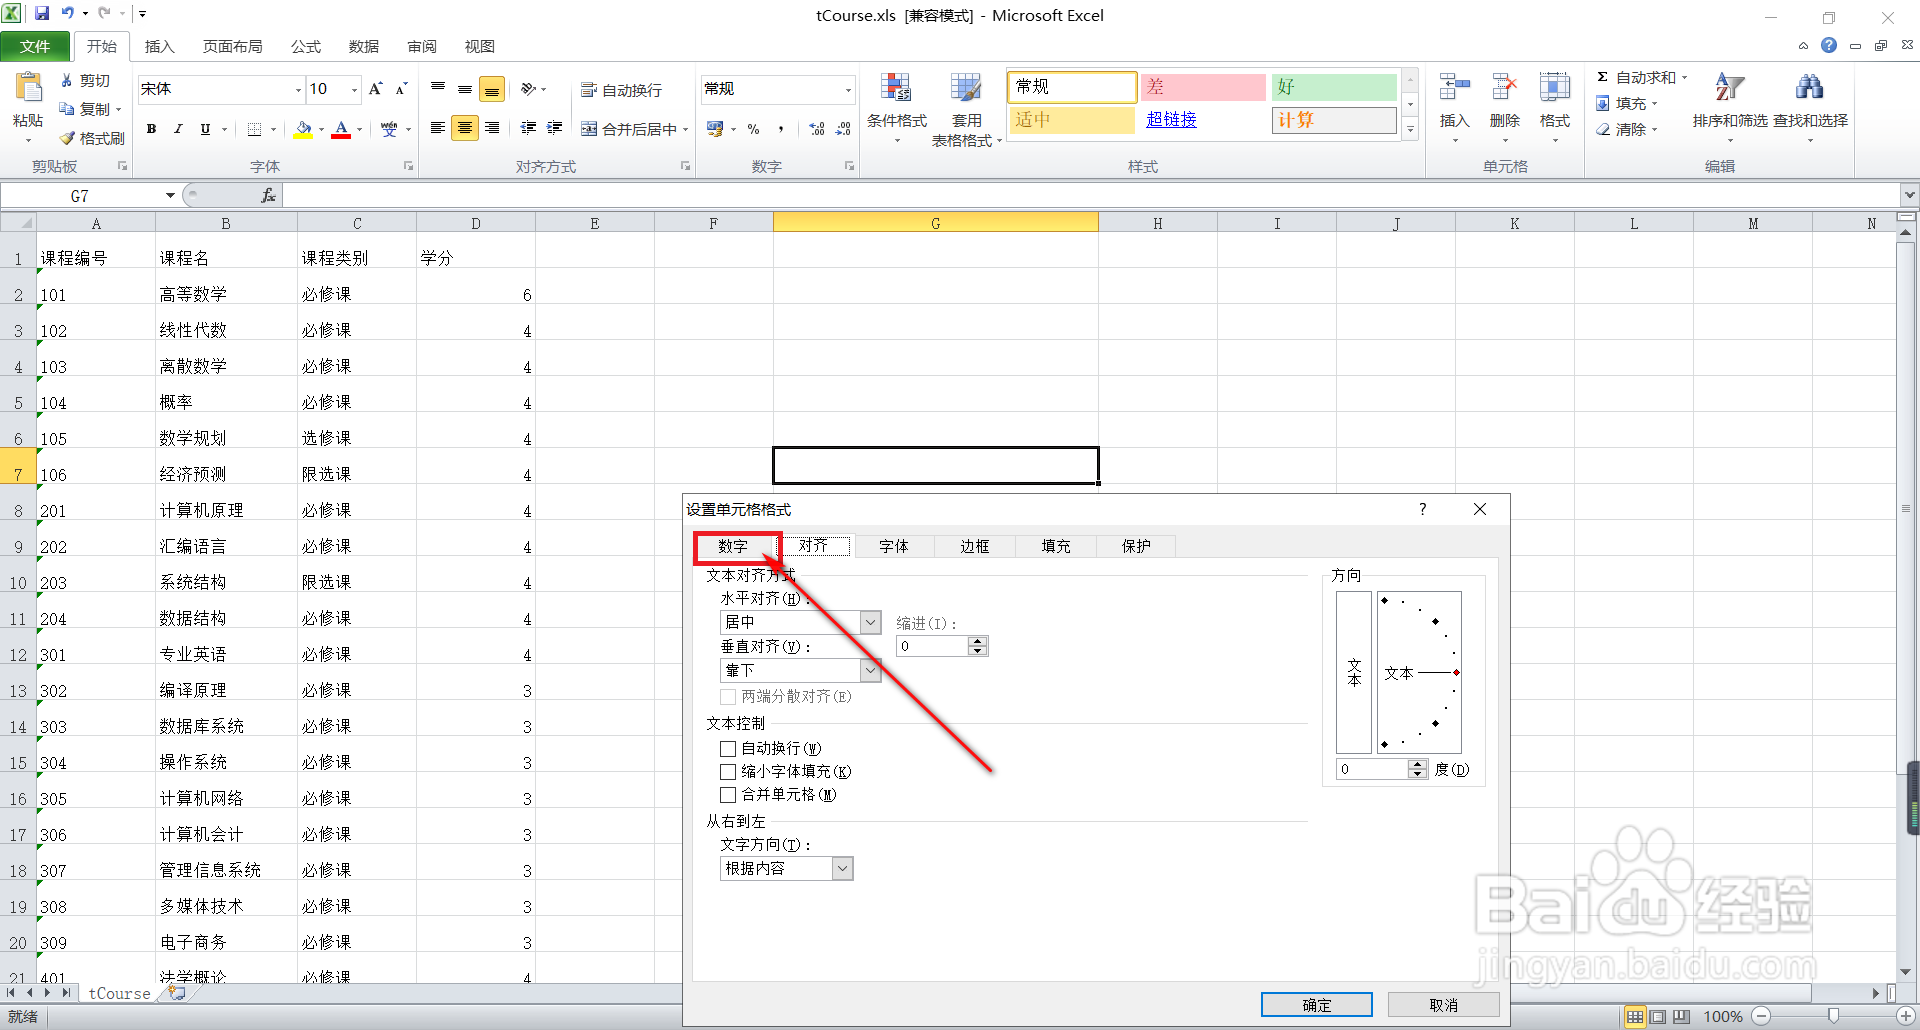
Task: Open the 插入 ribbon tab
Action: point(160,46)
